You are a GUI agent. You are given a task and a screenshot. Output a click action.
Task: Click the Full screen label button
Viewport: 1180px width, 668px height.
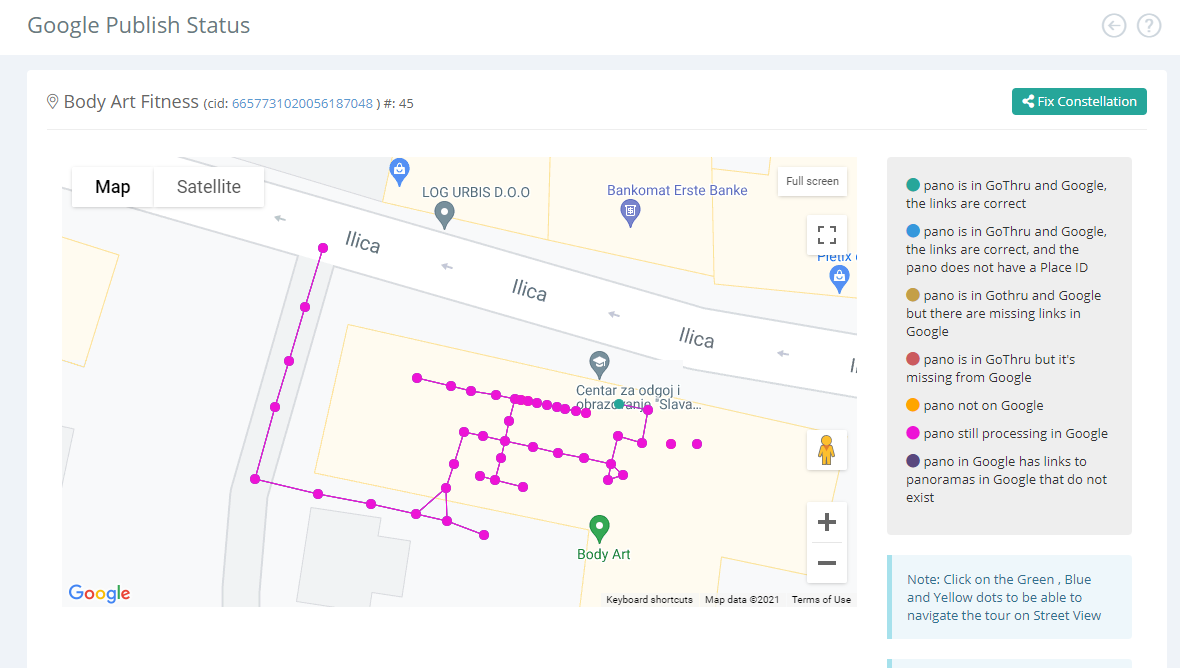(x=812, y=181)
